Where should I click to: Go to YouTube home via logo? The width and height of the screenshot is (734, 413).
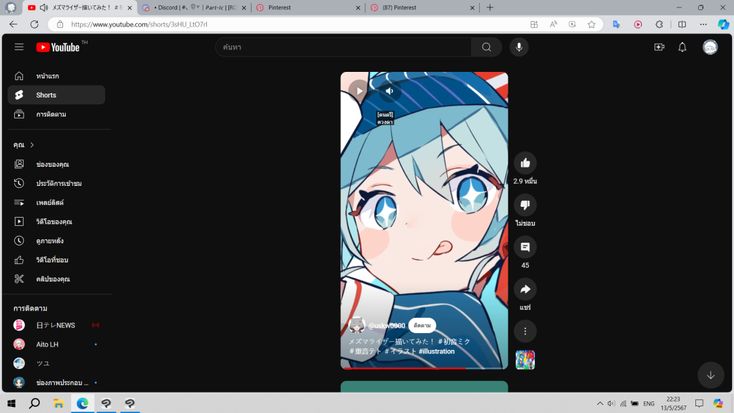(58, 47)
